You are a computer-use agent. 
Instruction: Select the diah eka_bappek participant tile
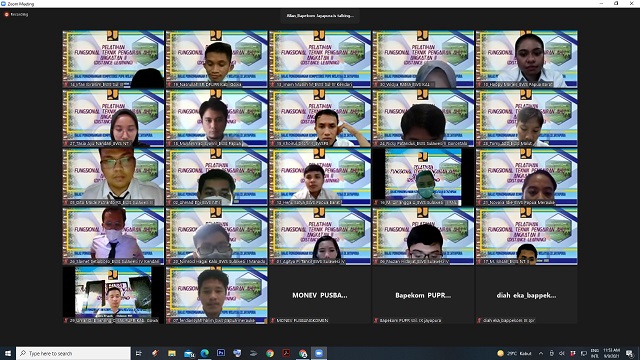click(527, 295)
